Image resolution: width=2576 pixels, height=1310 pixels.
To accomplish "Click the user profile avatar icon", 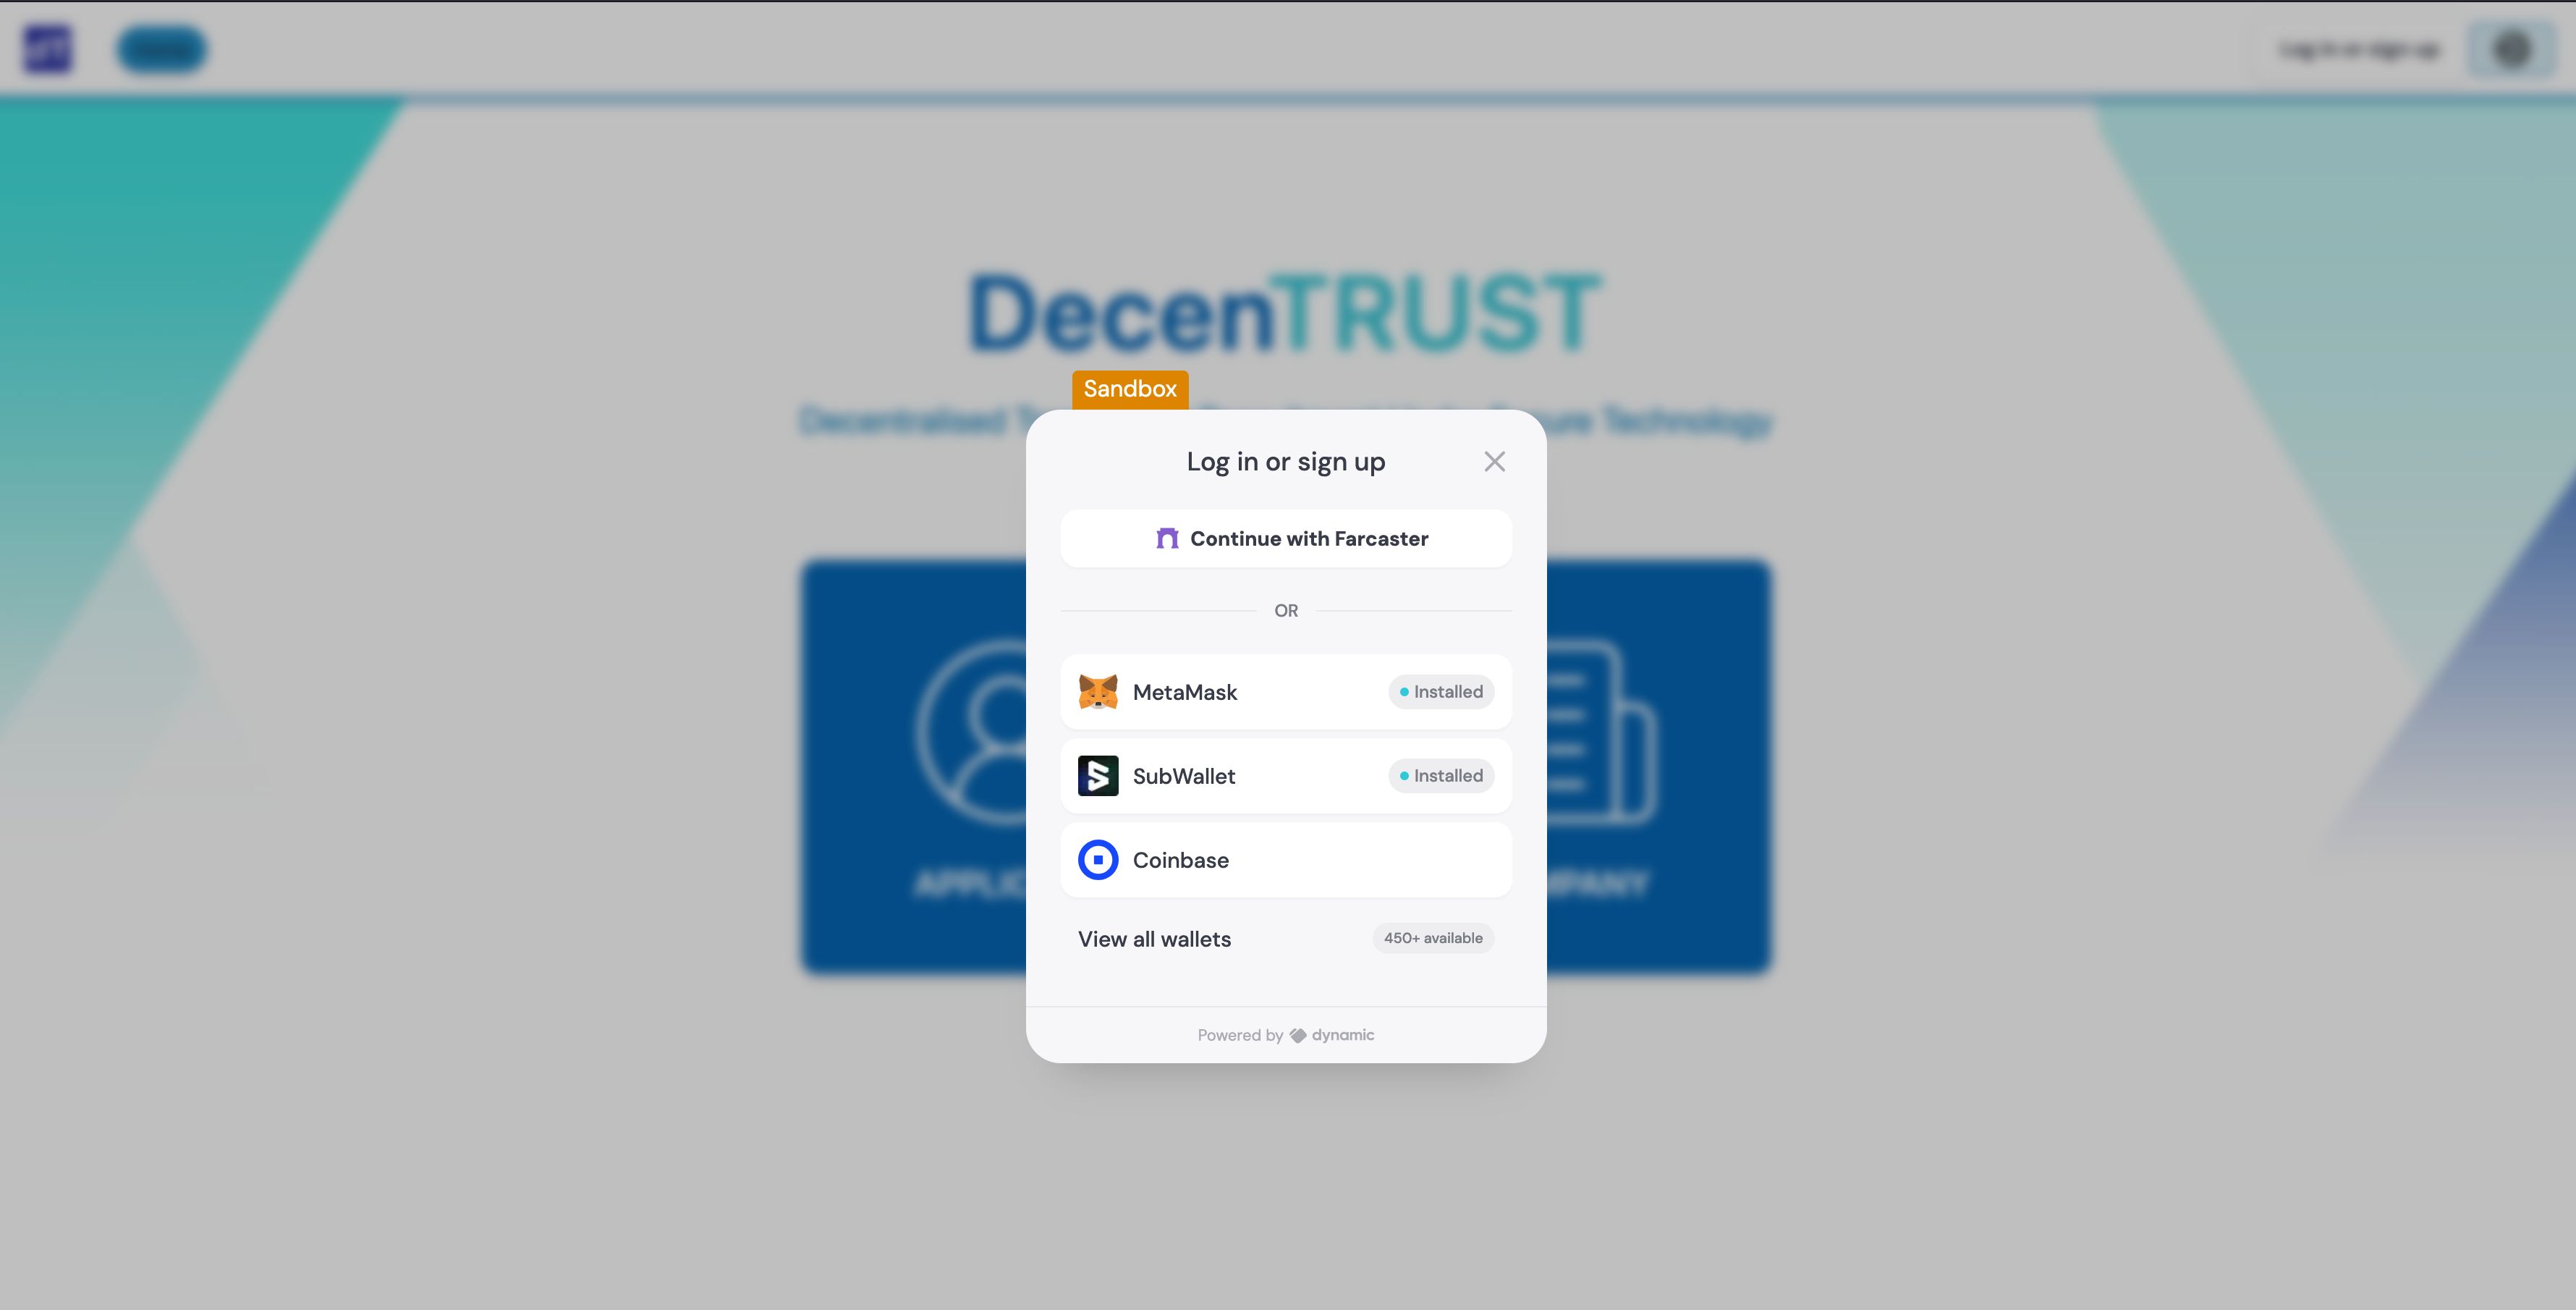I will [x=2511, y=47].
